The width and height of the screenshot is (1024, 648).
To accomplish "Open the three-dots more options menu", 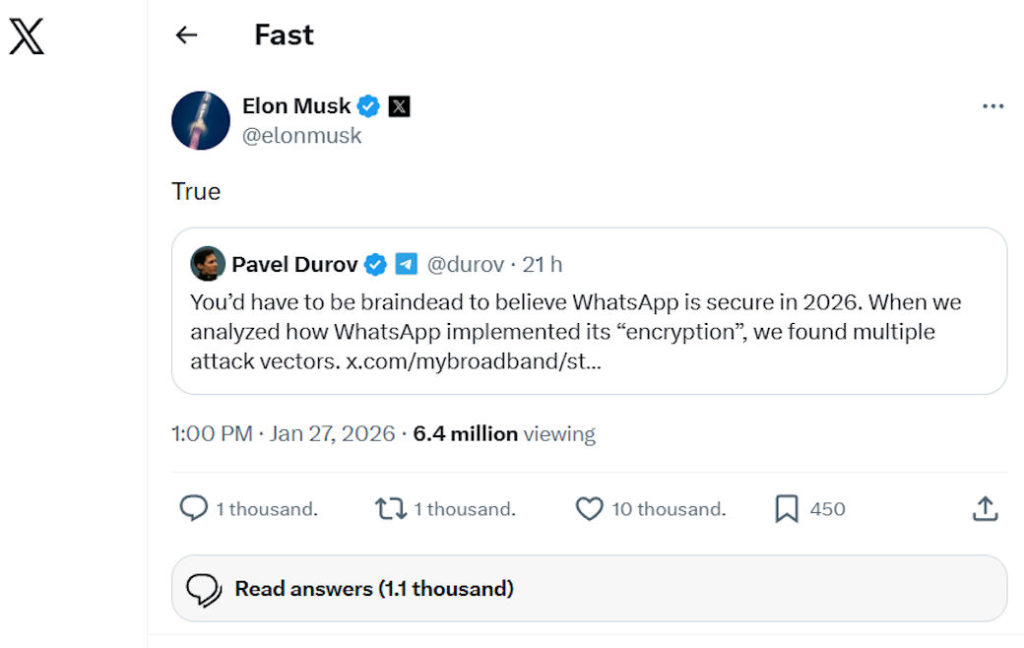I will [992, 106].
